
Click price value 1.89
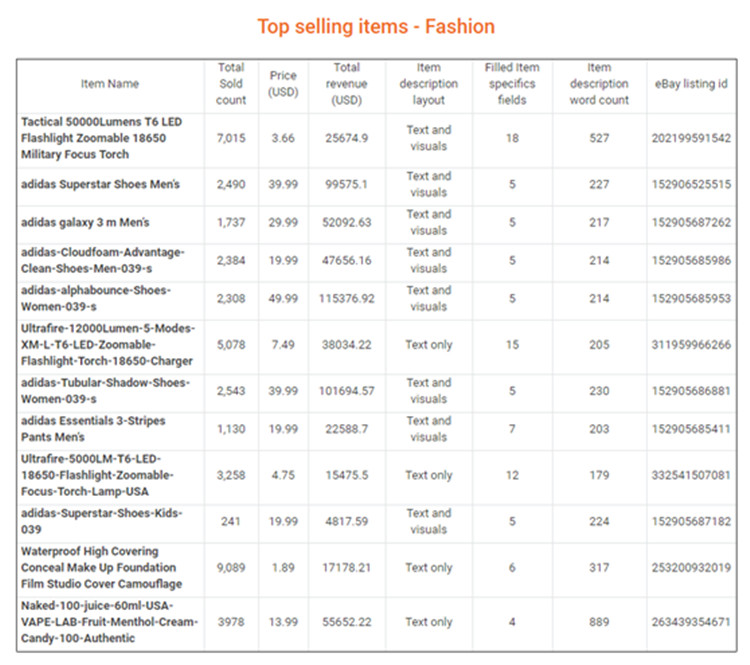pyautogui.click(x=283, y=568)
